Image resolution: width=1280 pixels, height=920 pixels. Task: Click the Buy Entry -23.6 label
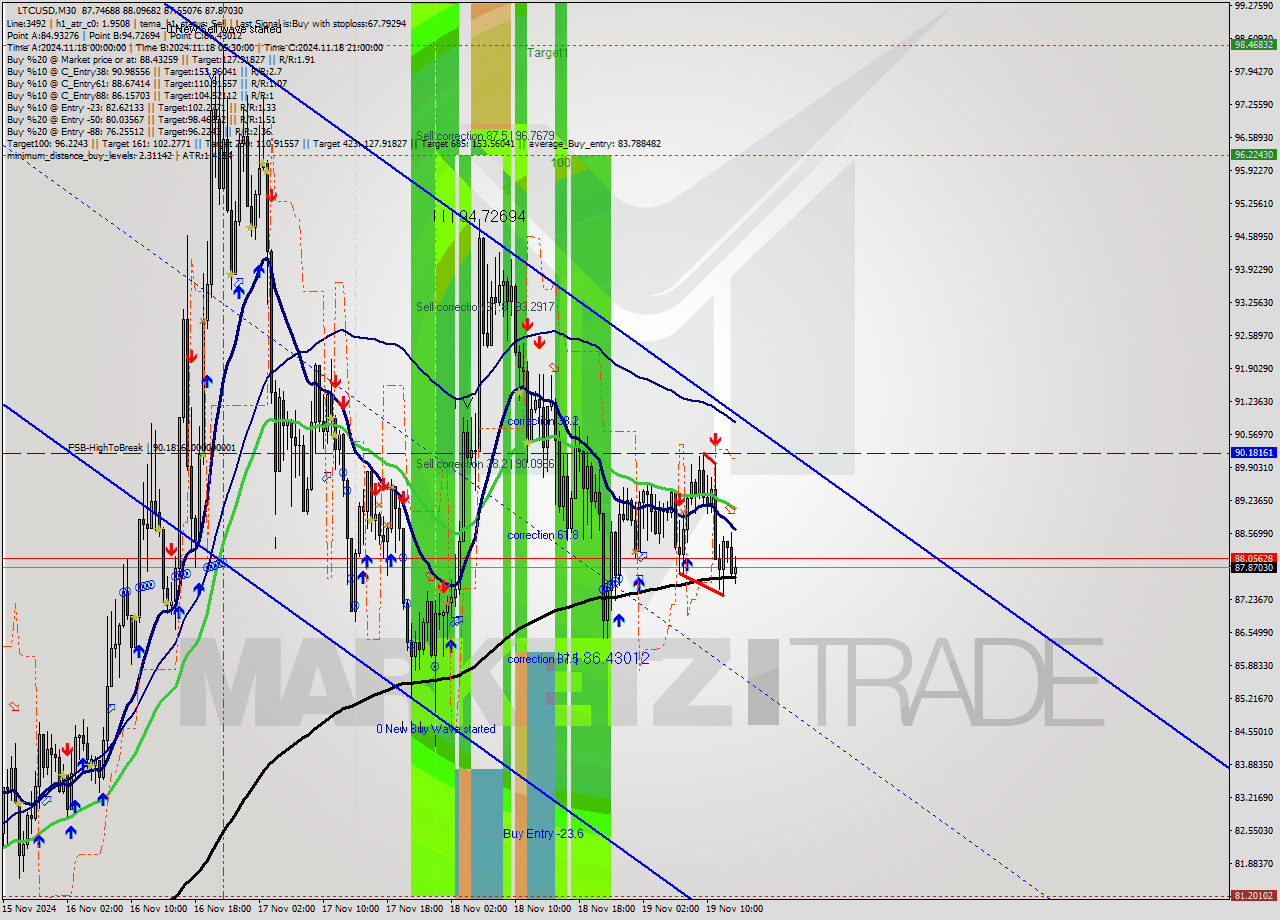[x=543, y=833]
